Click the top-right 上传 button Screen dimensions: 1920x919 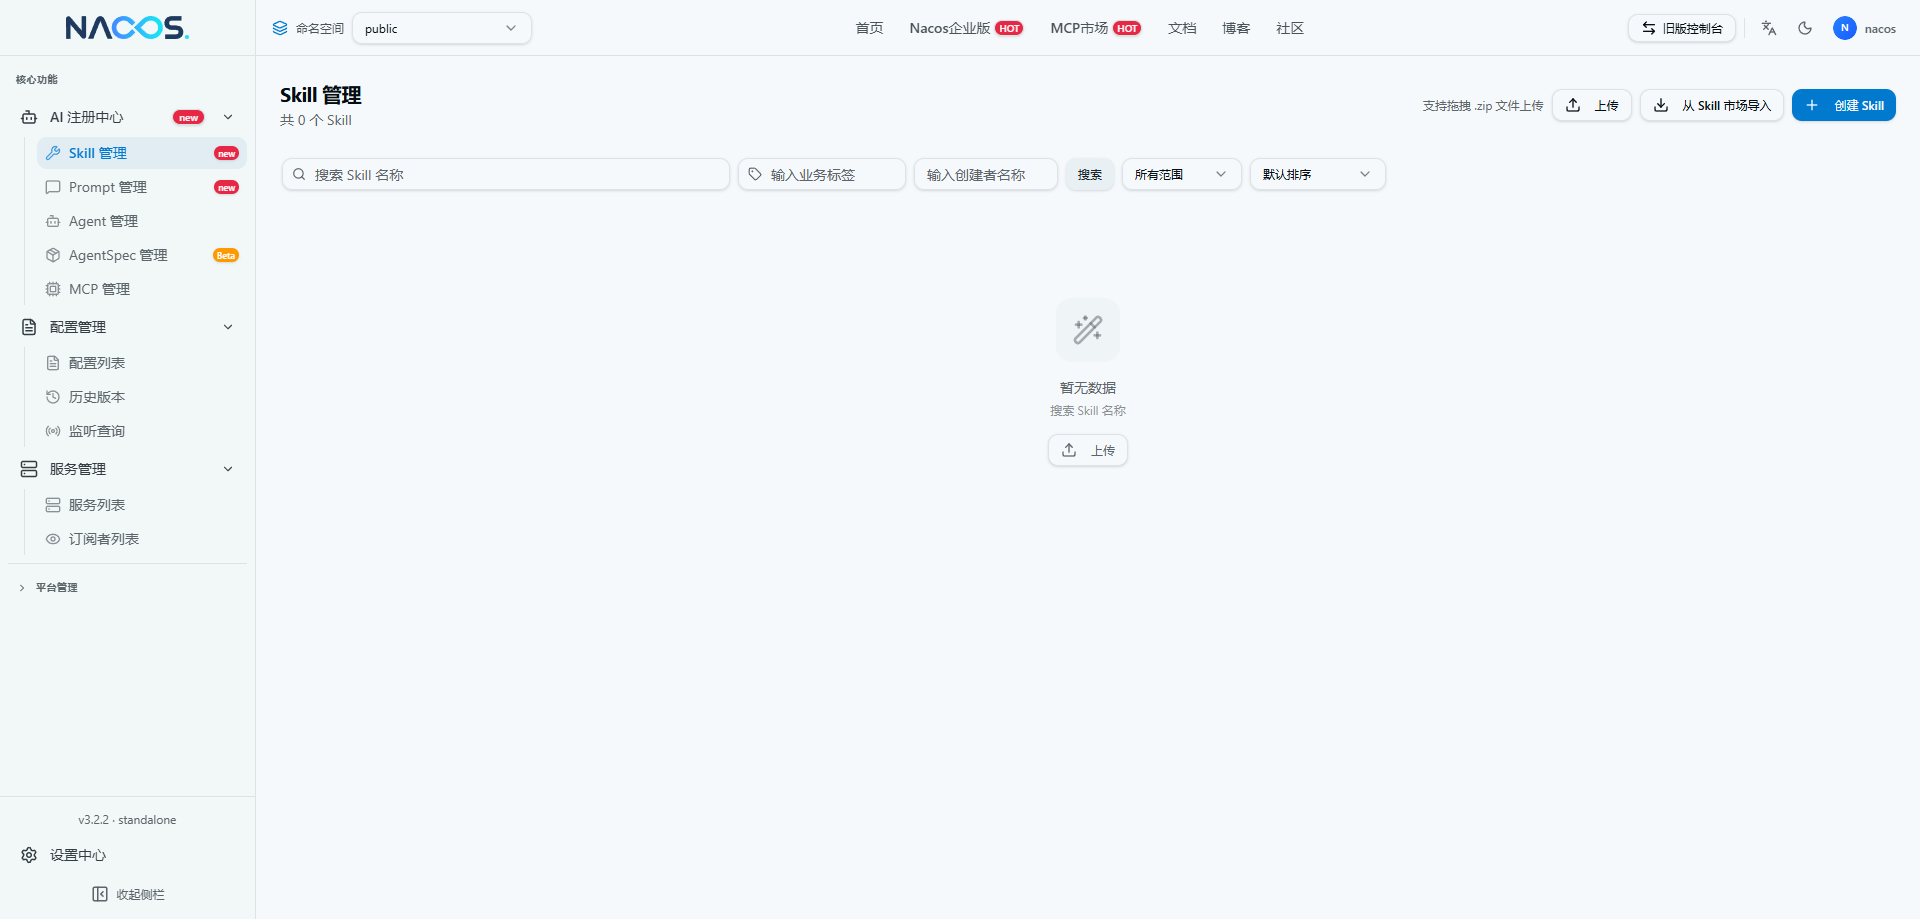pos(1592,105)
